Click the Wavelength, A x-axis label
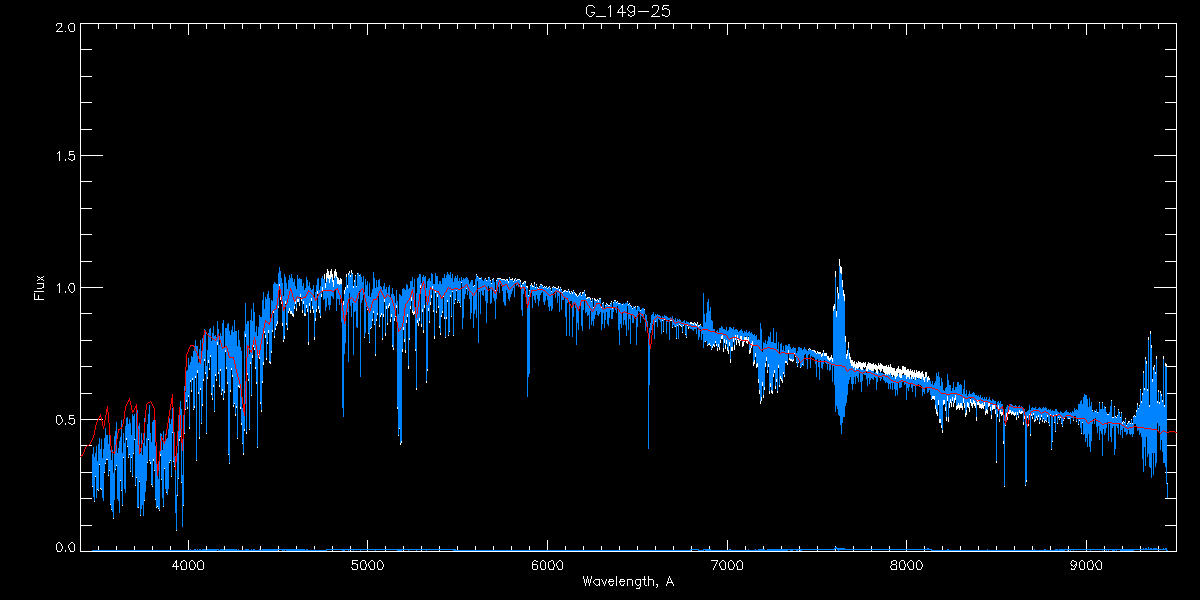 click(628, 582)
